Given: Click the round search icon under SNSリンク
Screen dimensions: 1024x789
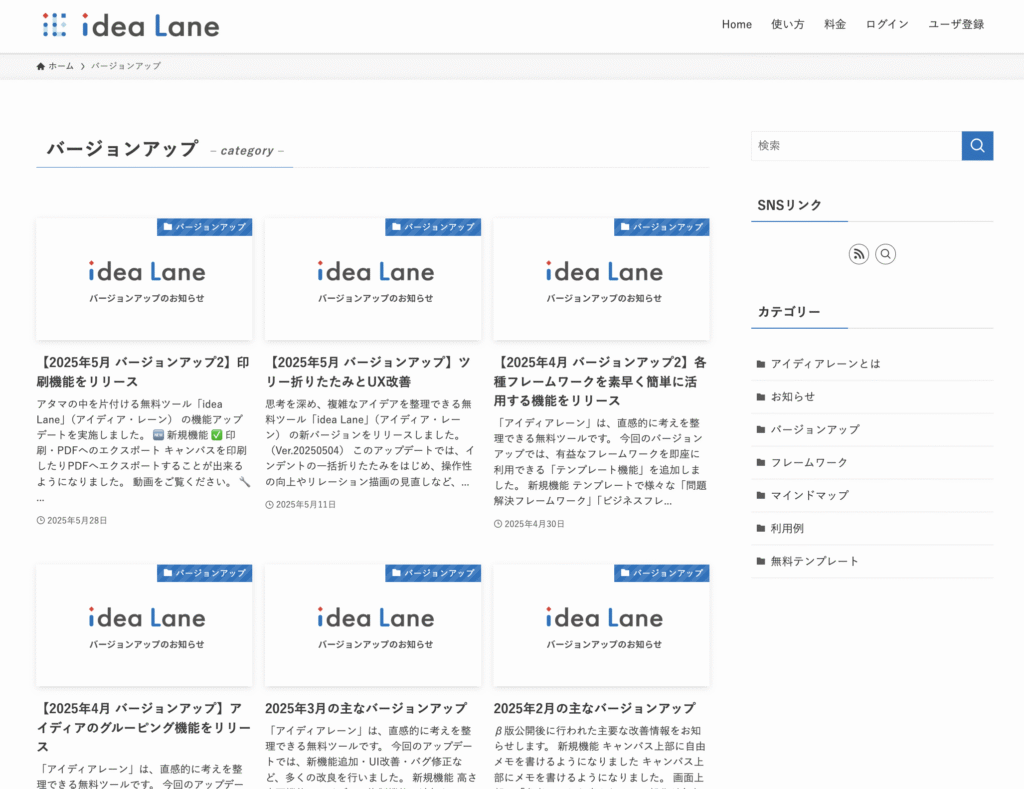Looking at the screenshot, I should pyautogui.click(x=885, y=254).
